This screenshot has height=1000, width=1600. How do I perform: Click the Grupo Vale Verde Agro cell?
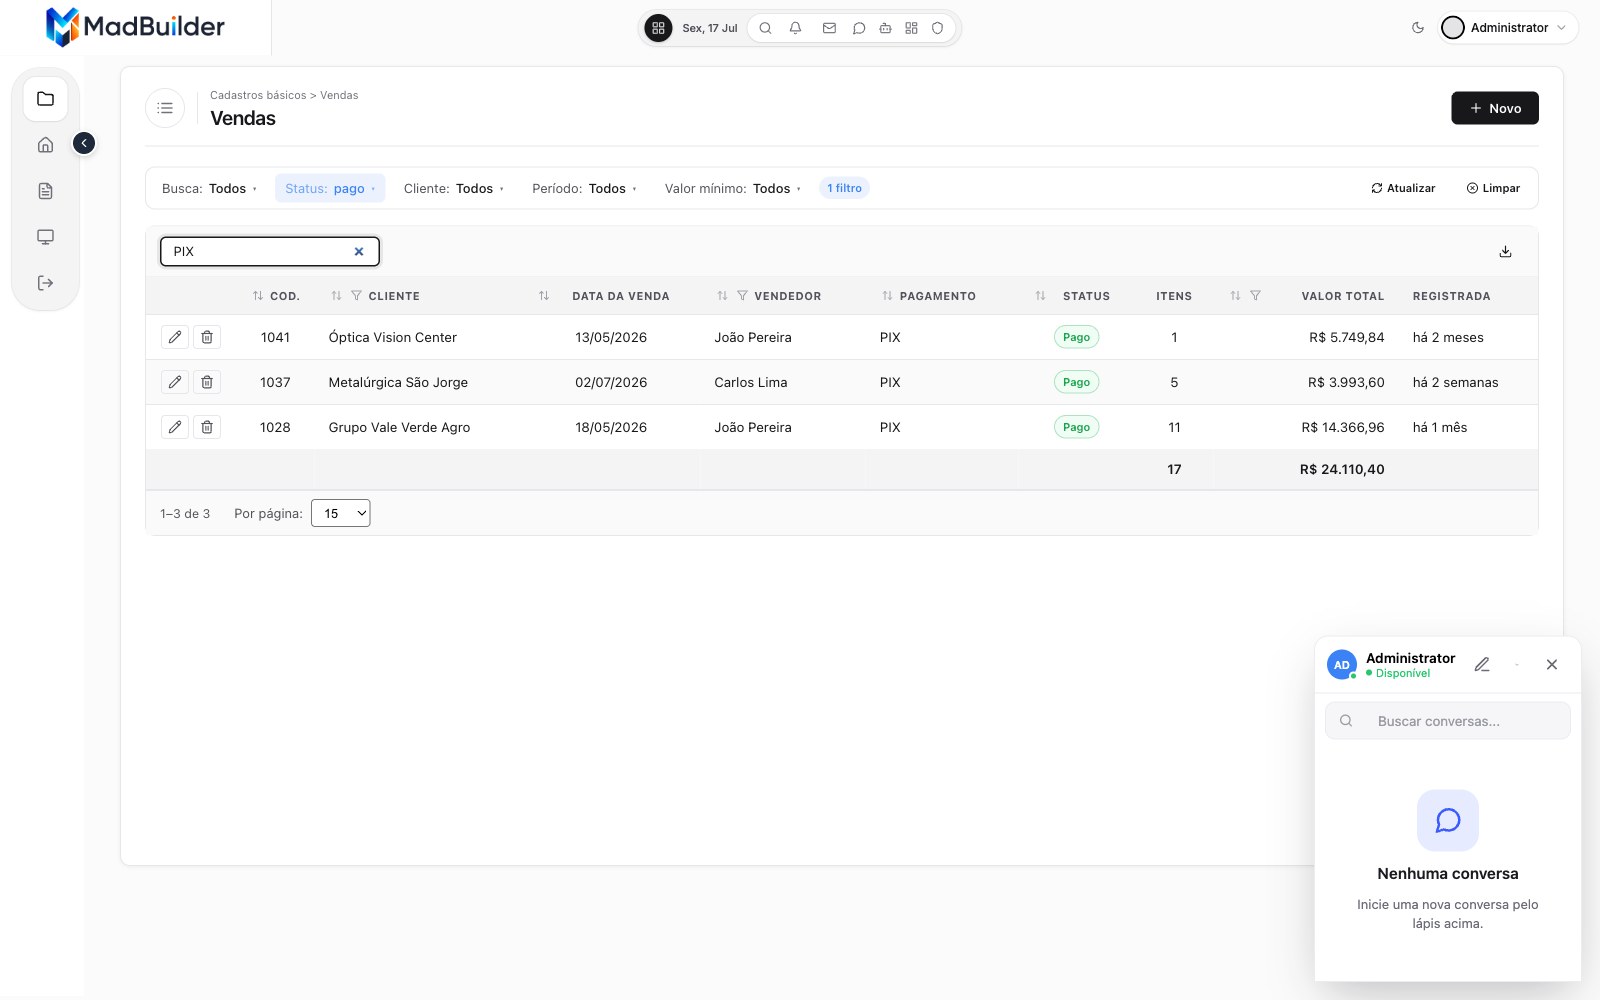pyautogui.click(x=399, y=428)
